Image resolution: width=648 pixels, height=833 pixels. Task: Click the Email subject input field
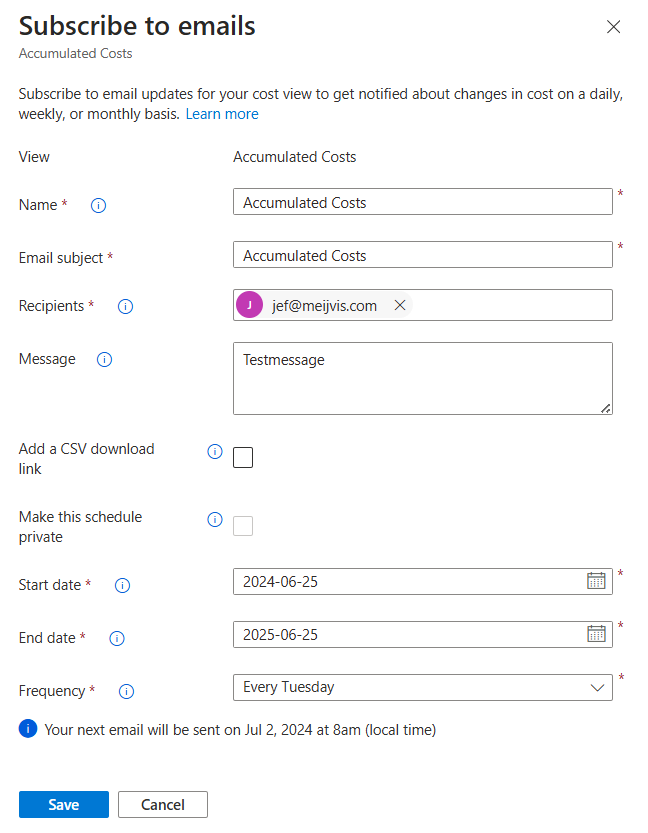click(x=423, y=255)
